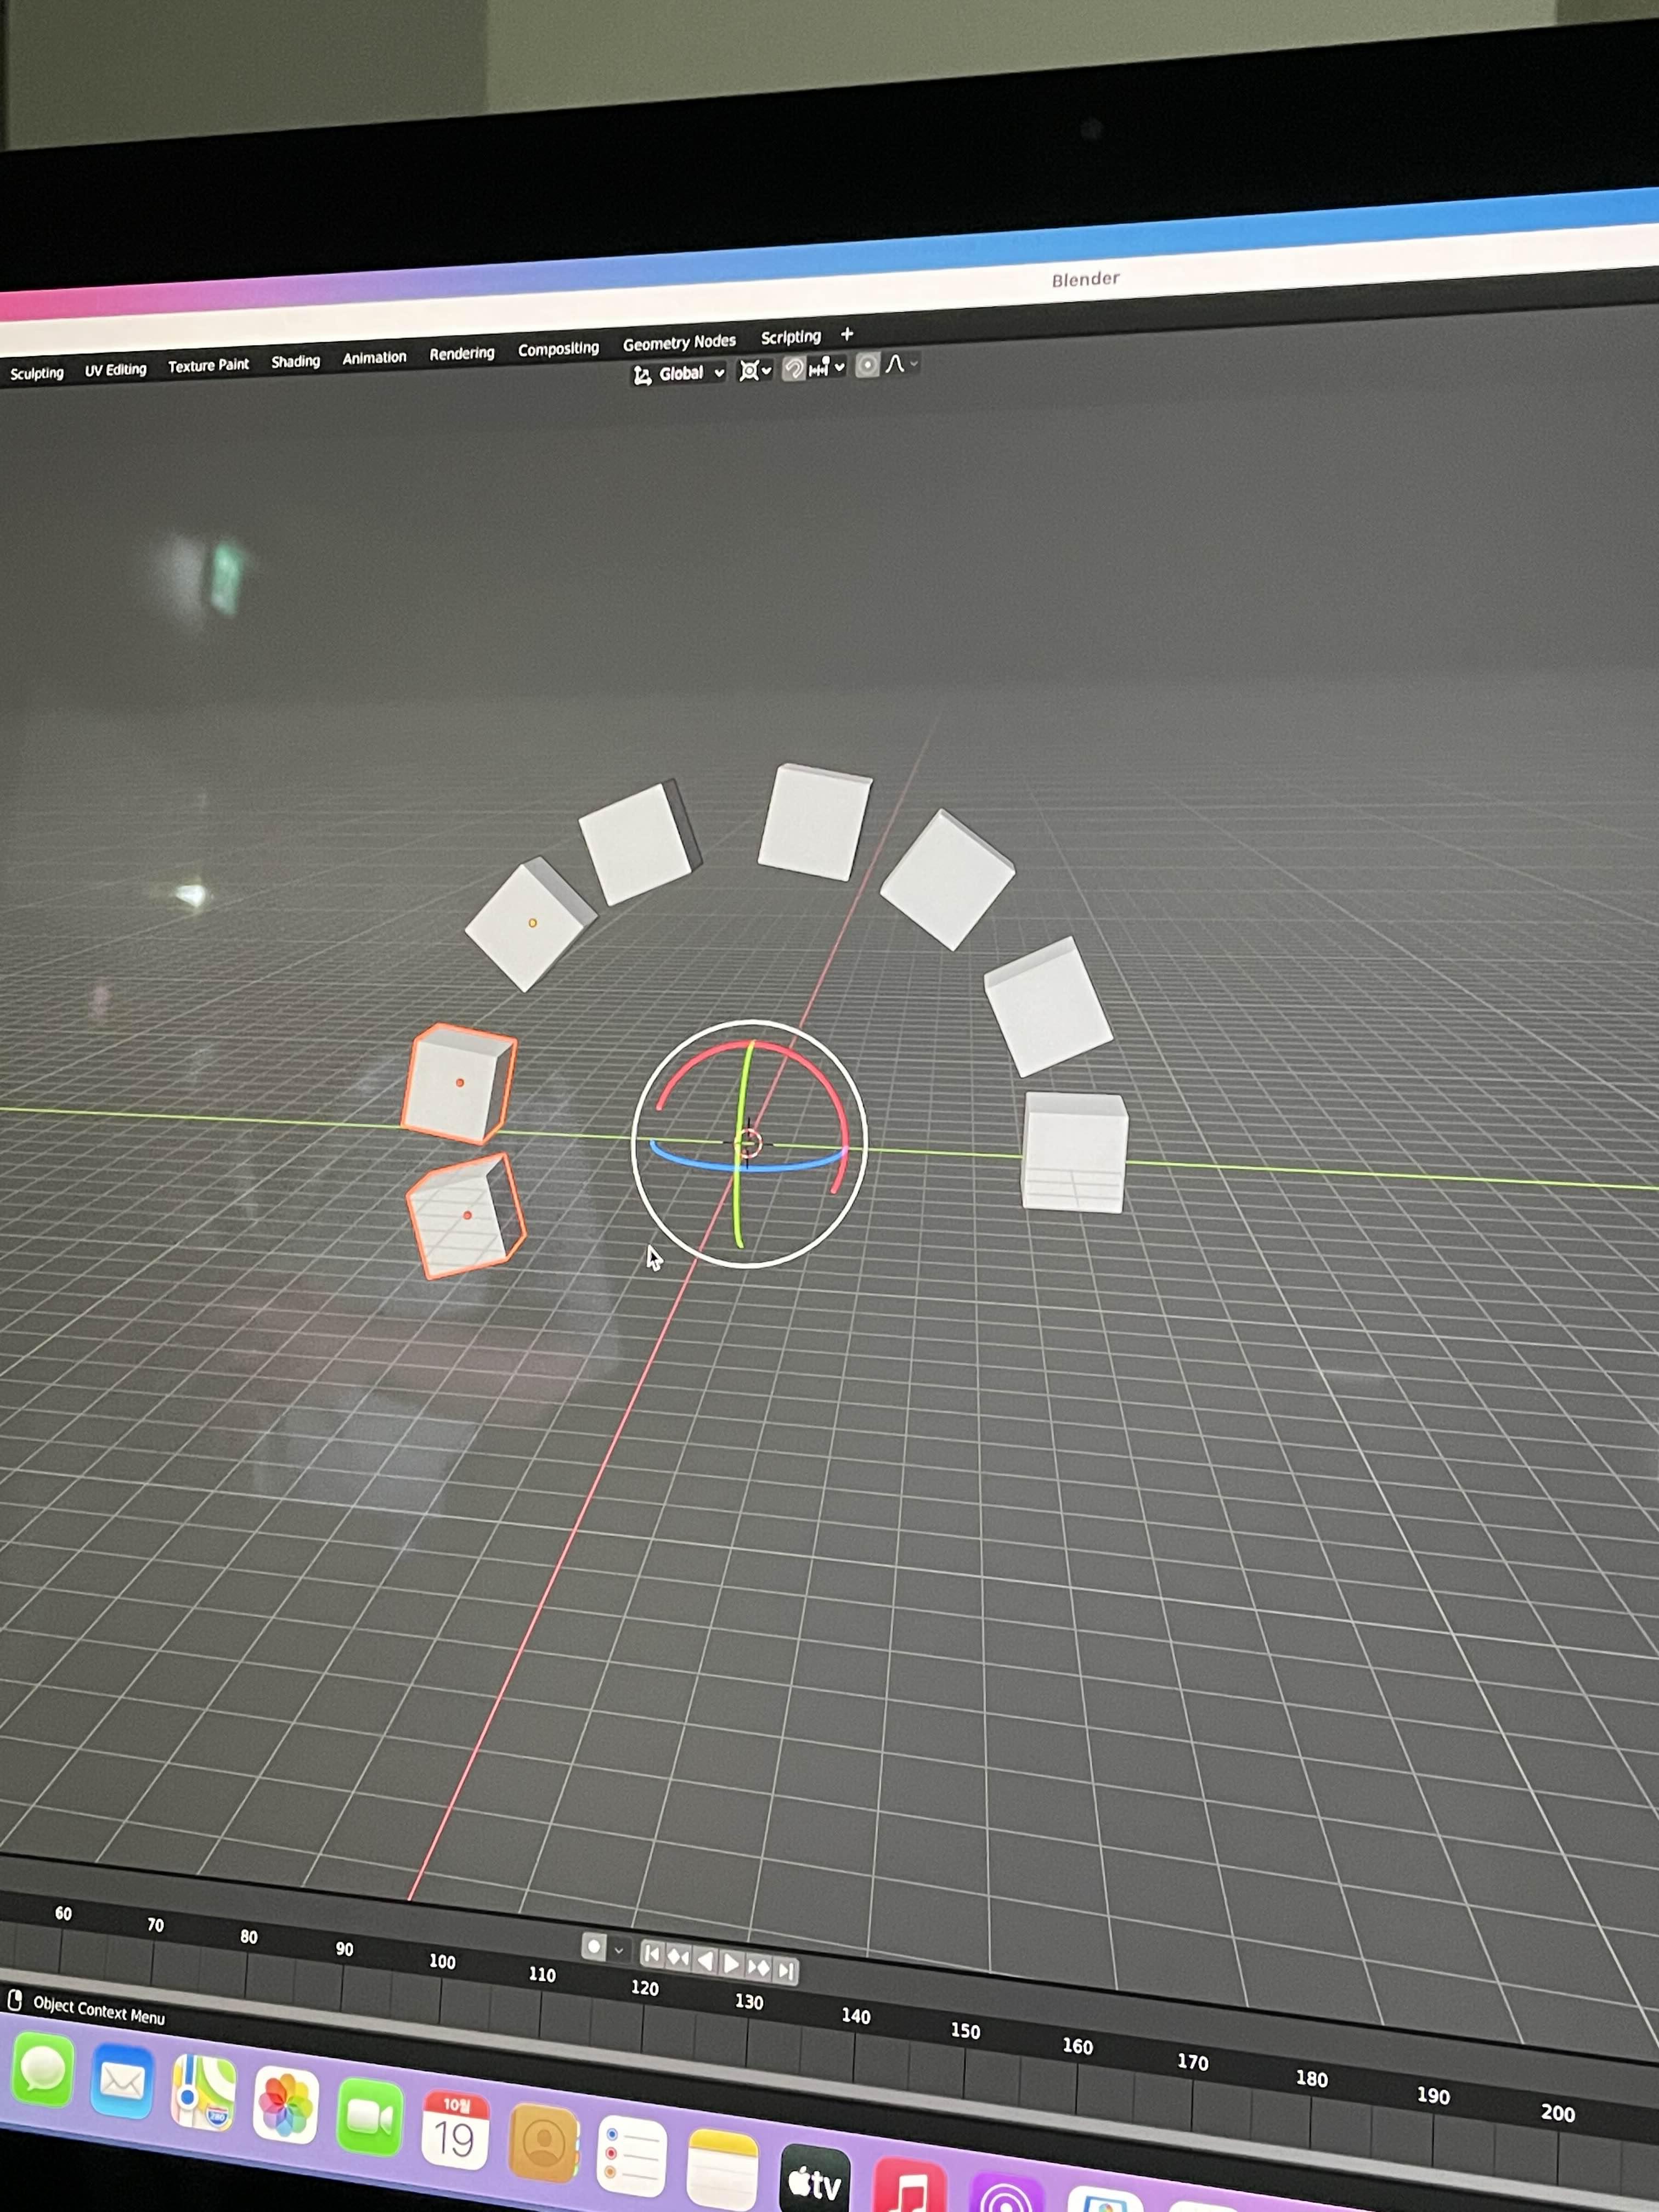Toggle snapping magnet icon
The height and width of the screenshot is (2212, 1659).
(794, 369)
